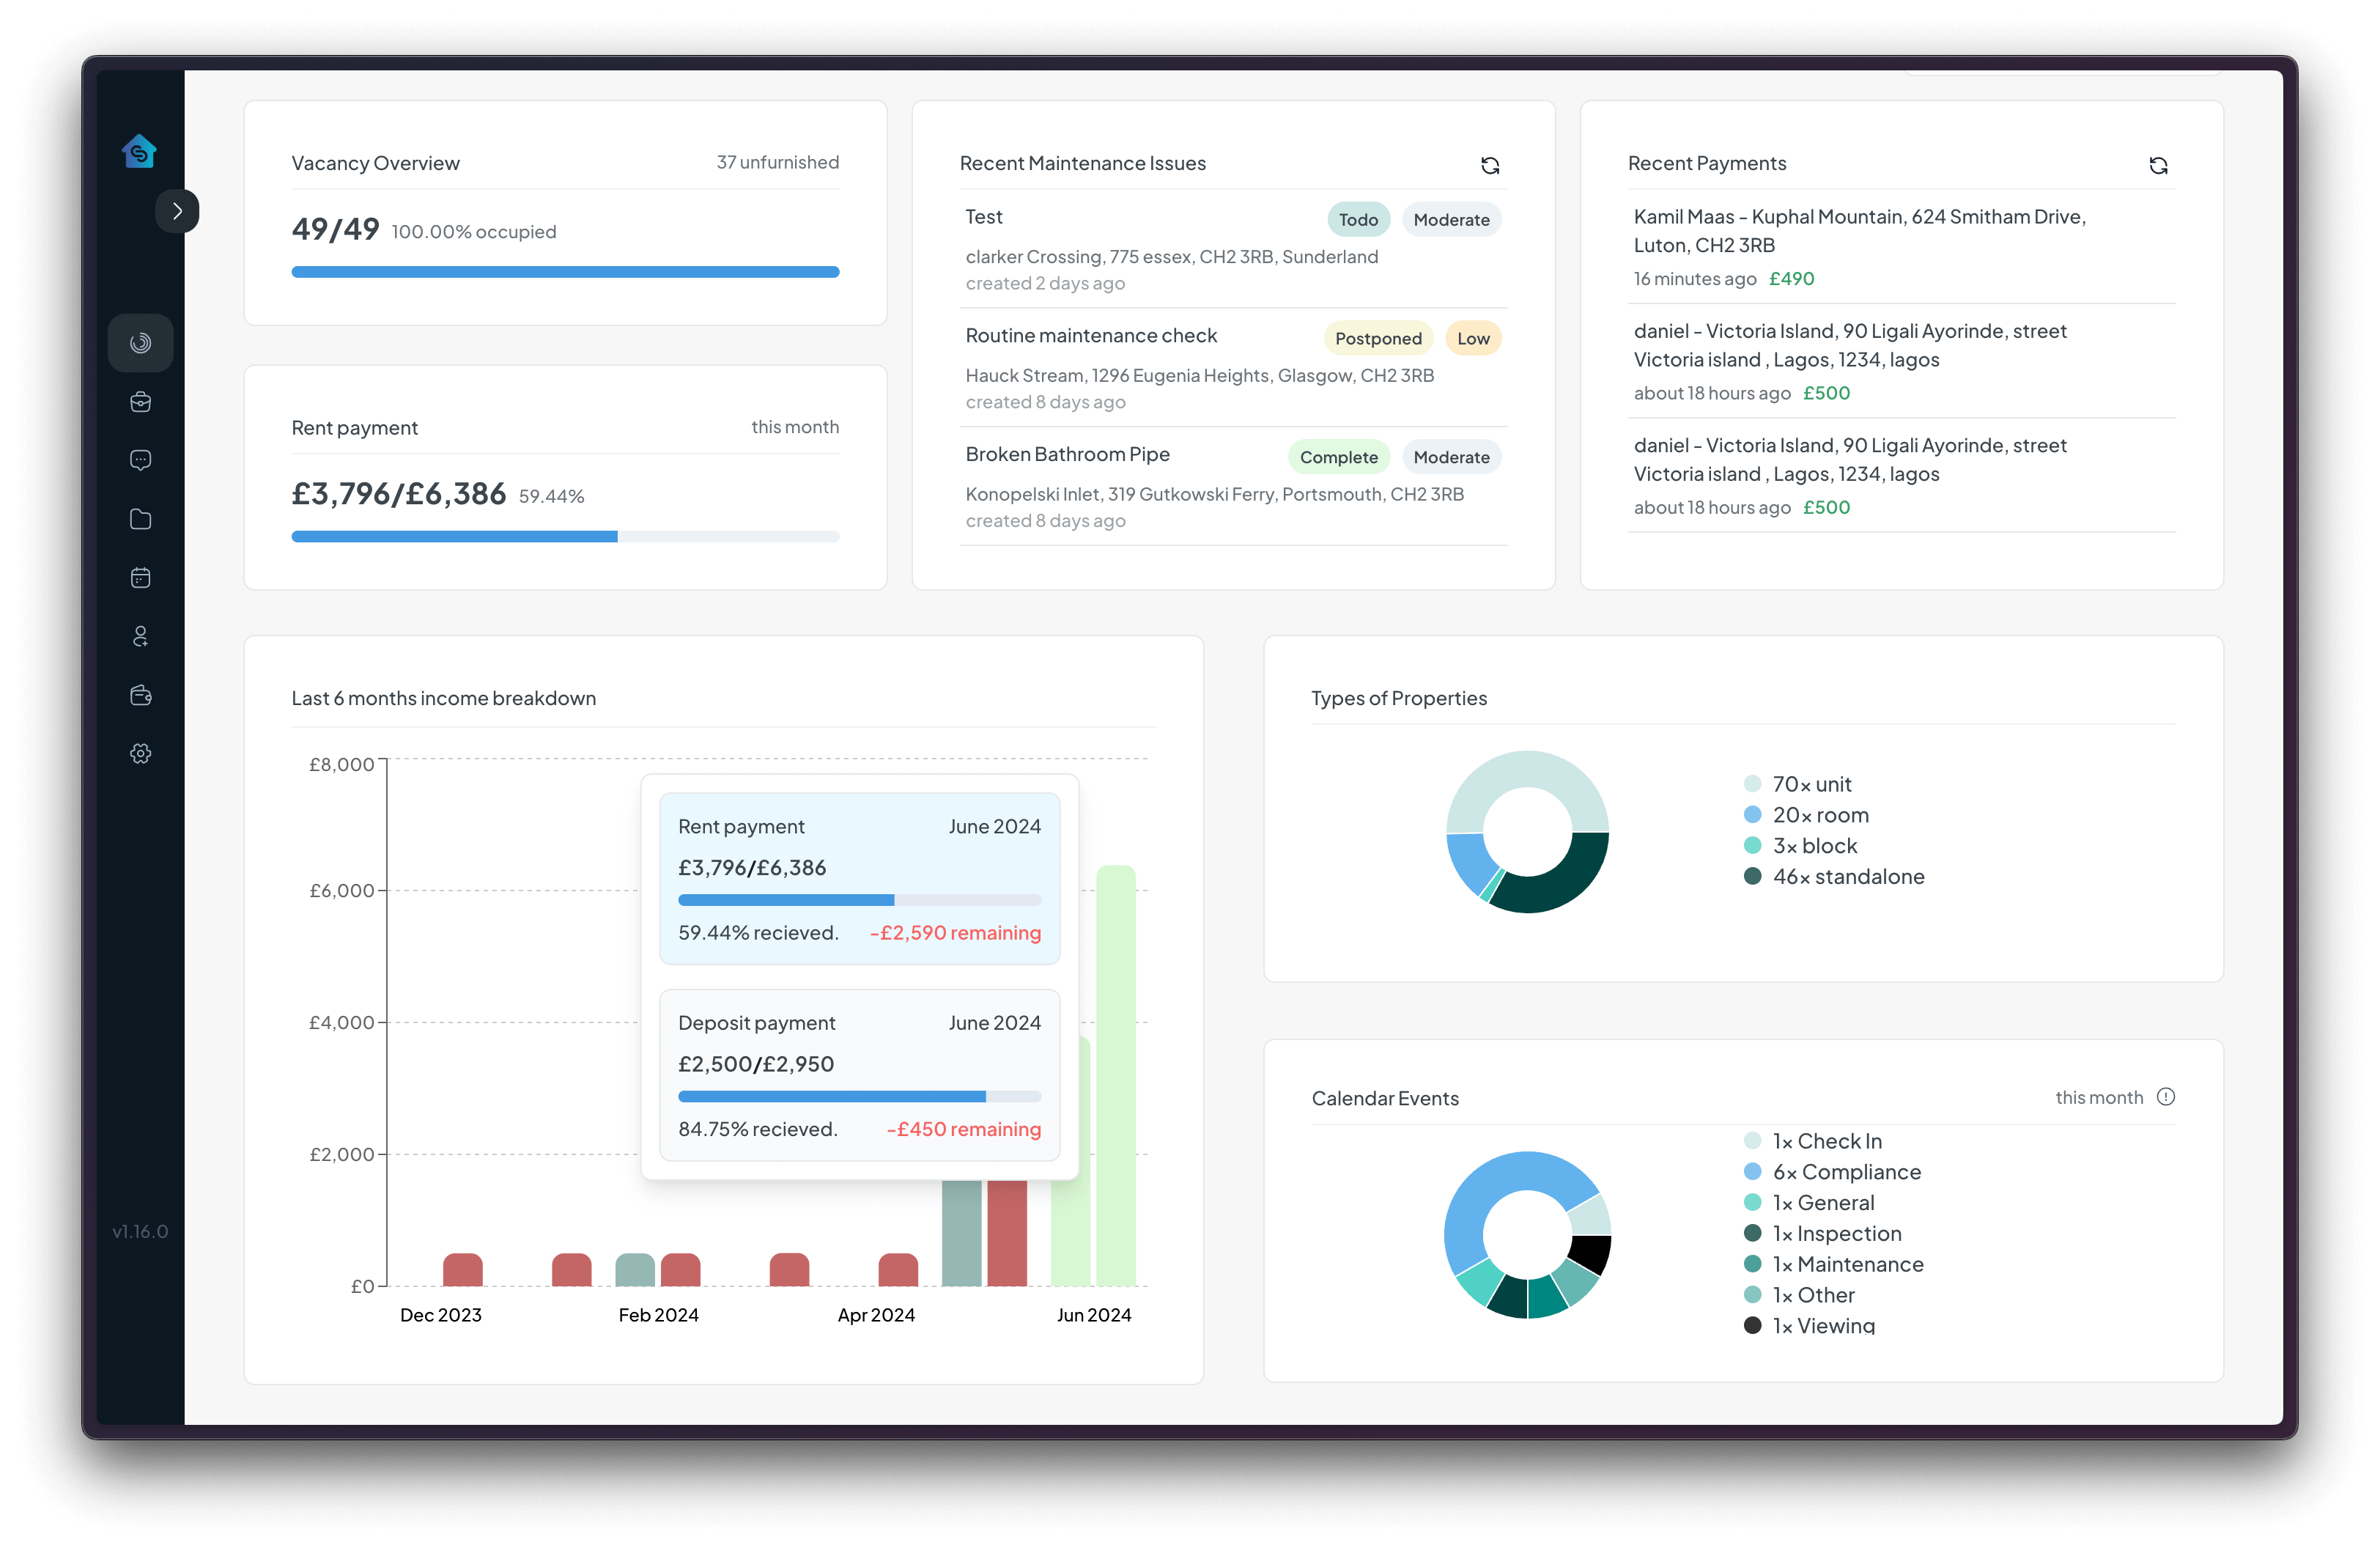
Task: Click the -£2,590 remaining text
Action: 955,933
